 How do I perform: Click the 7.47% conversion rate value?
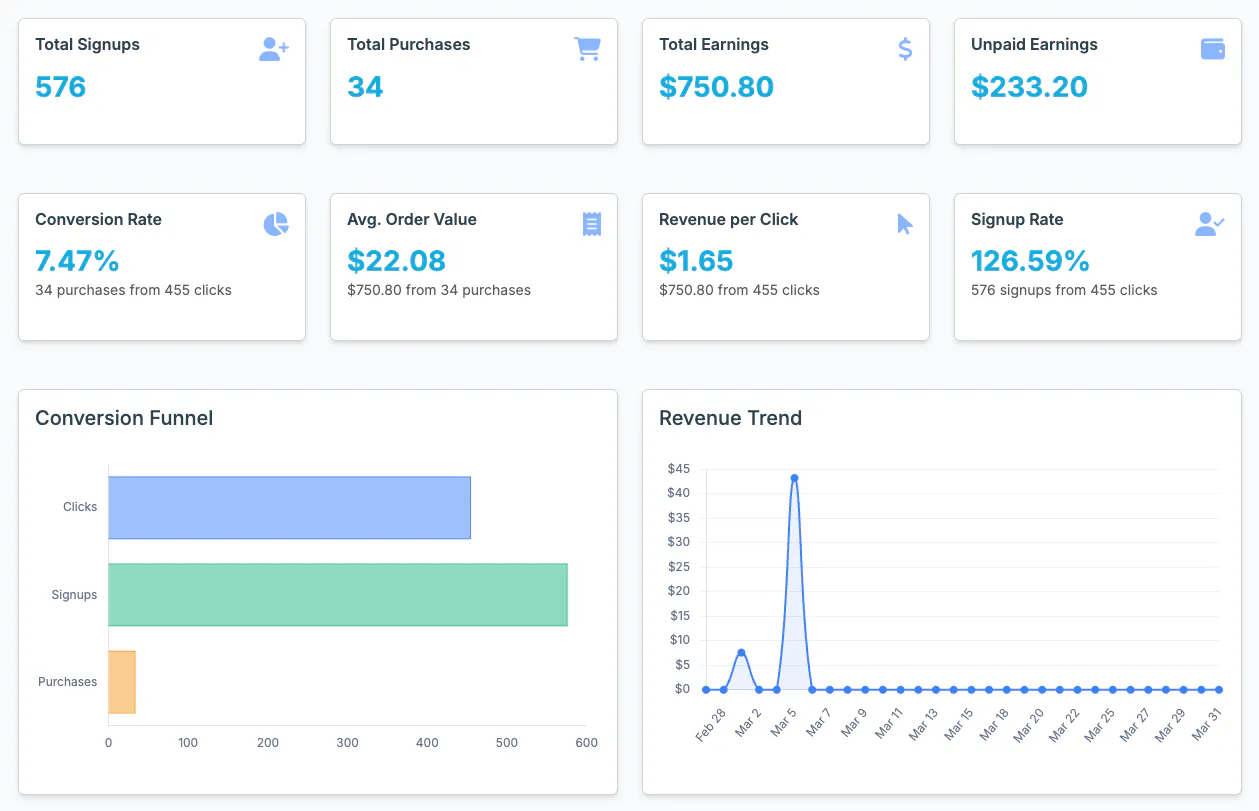[77, 261]
